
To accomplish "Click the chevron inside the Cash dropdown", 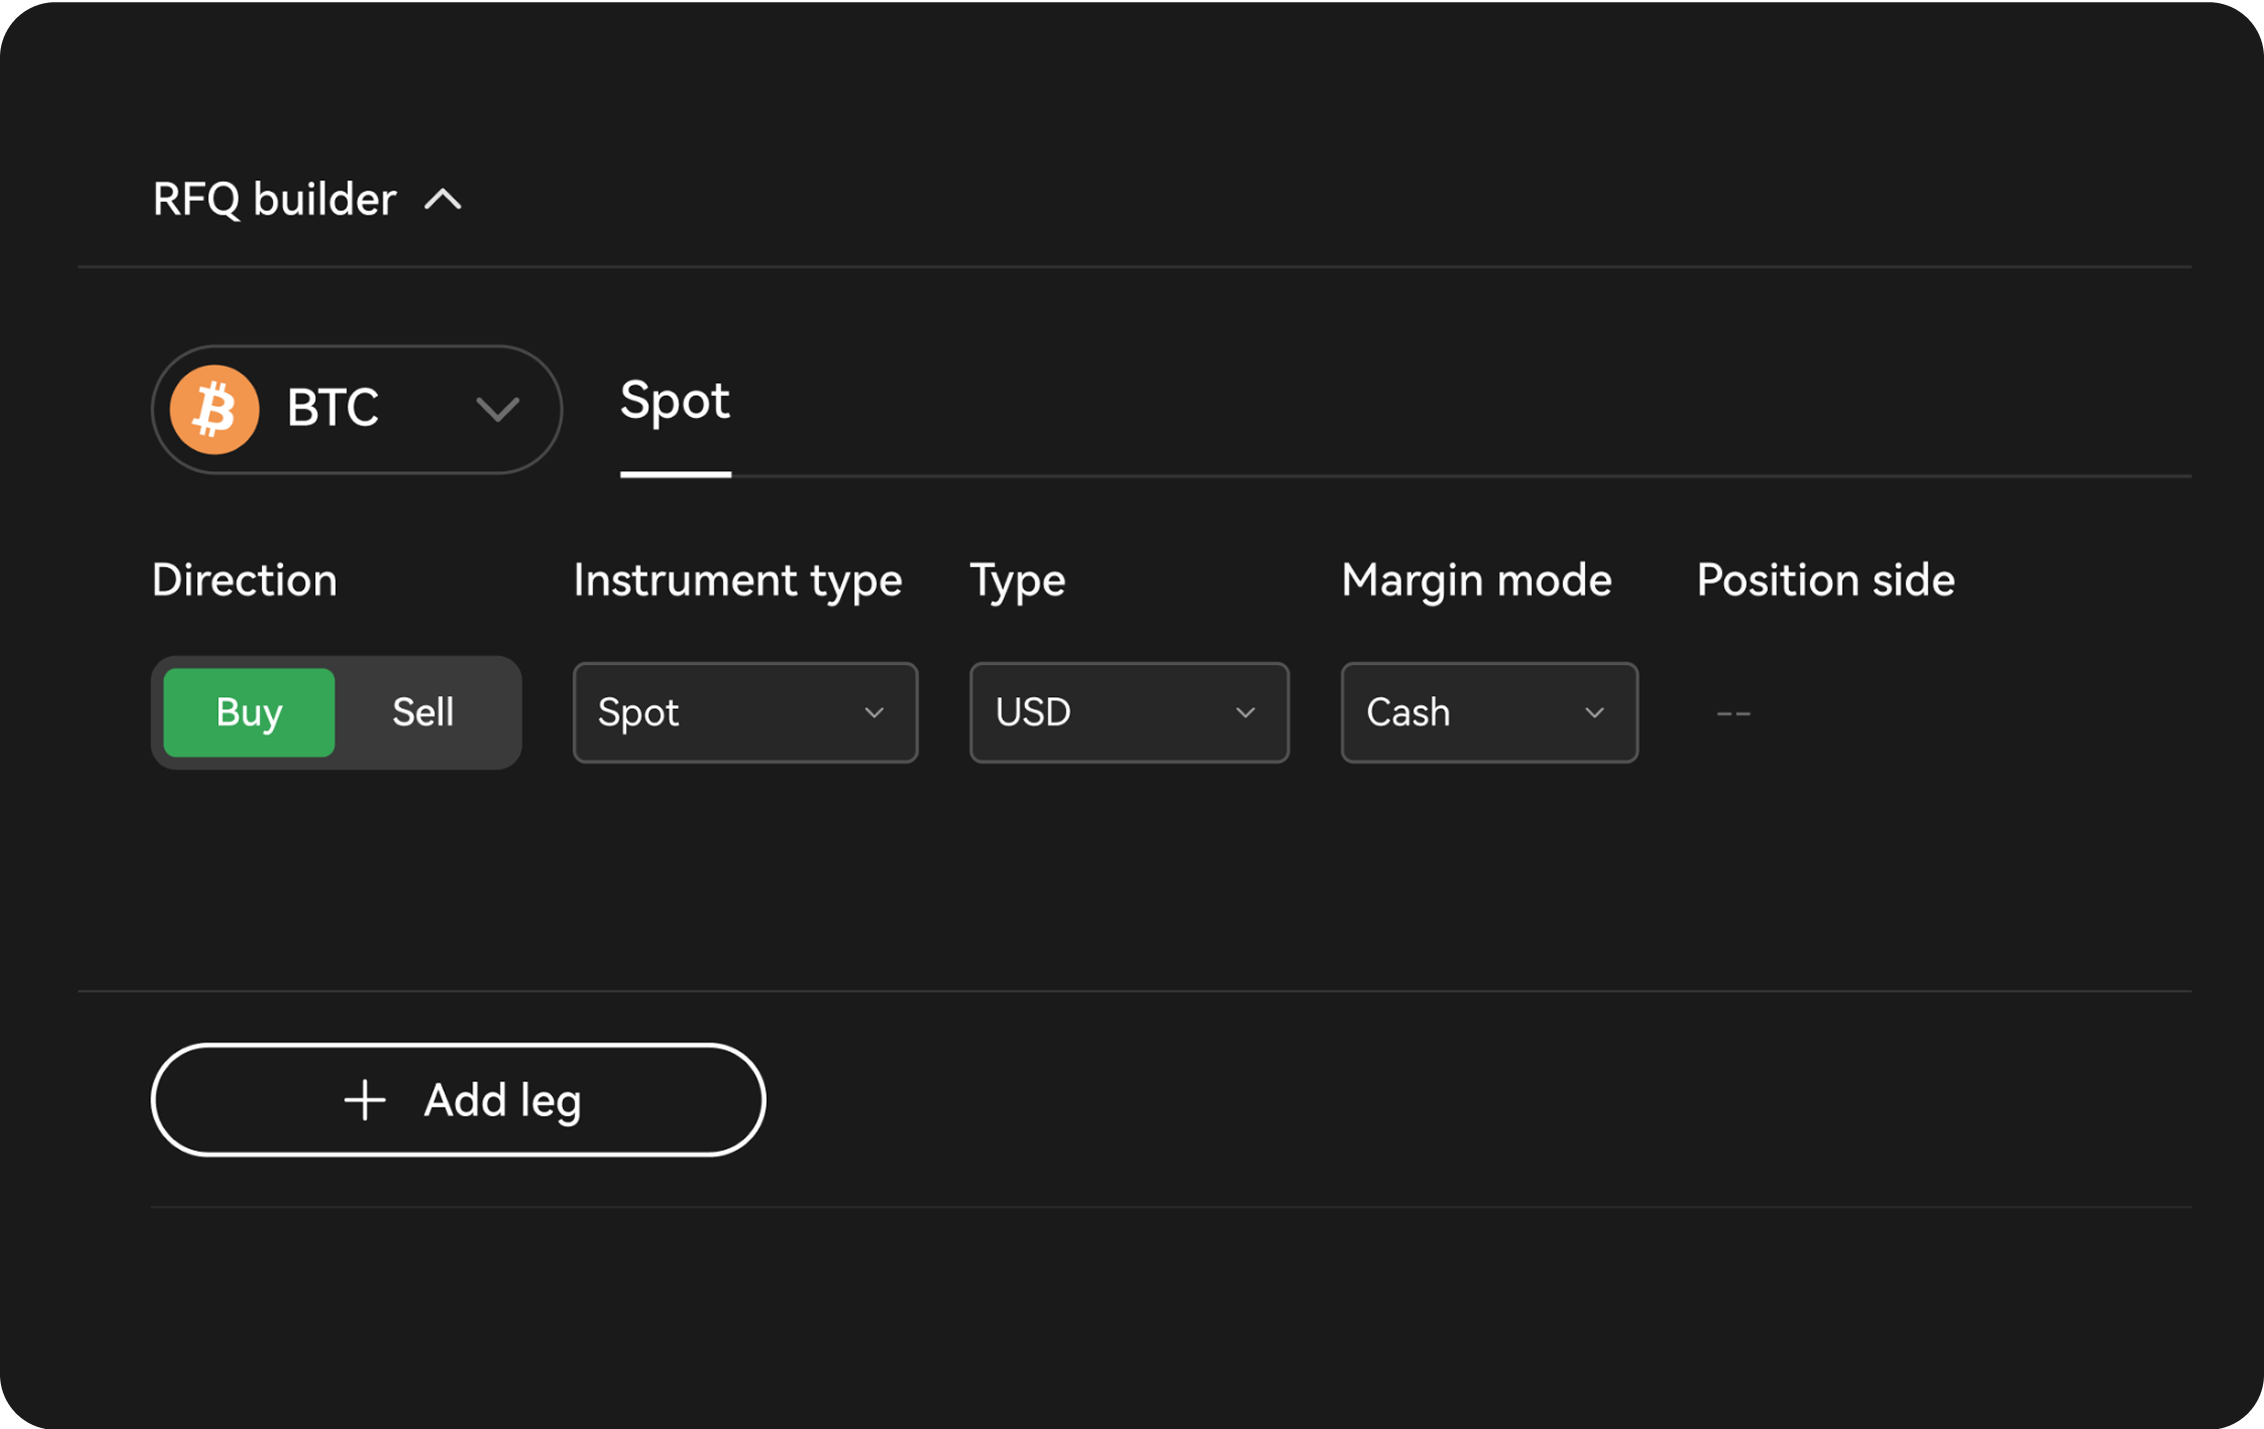I will [1597, 713].
